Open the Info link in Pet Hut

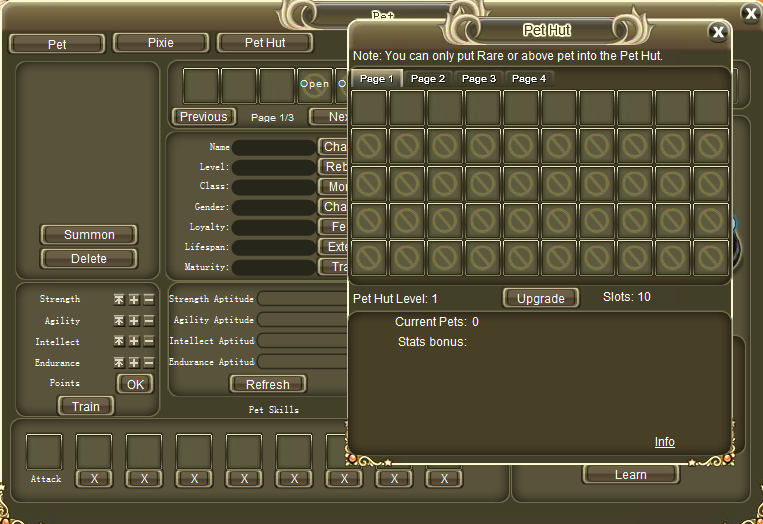pos(664,442)
